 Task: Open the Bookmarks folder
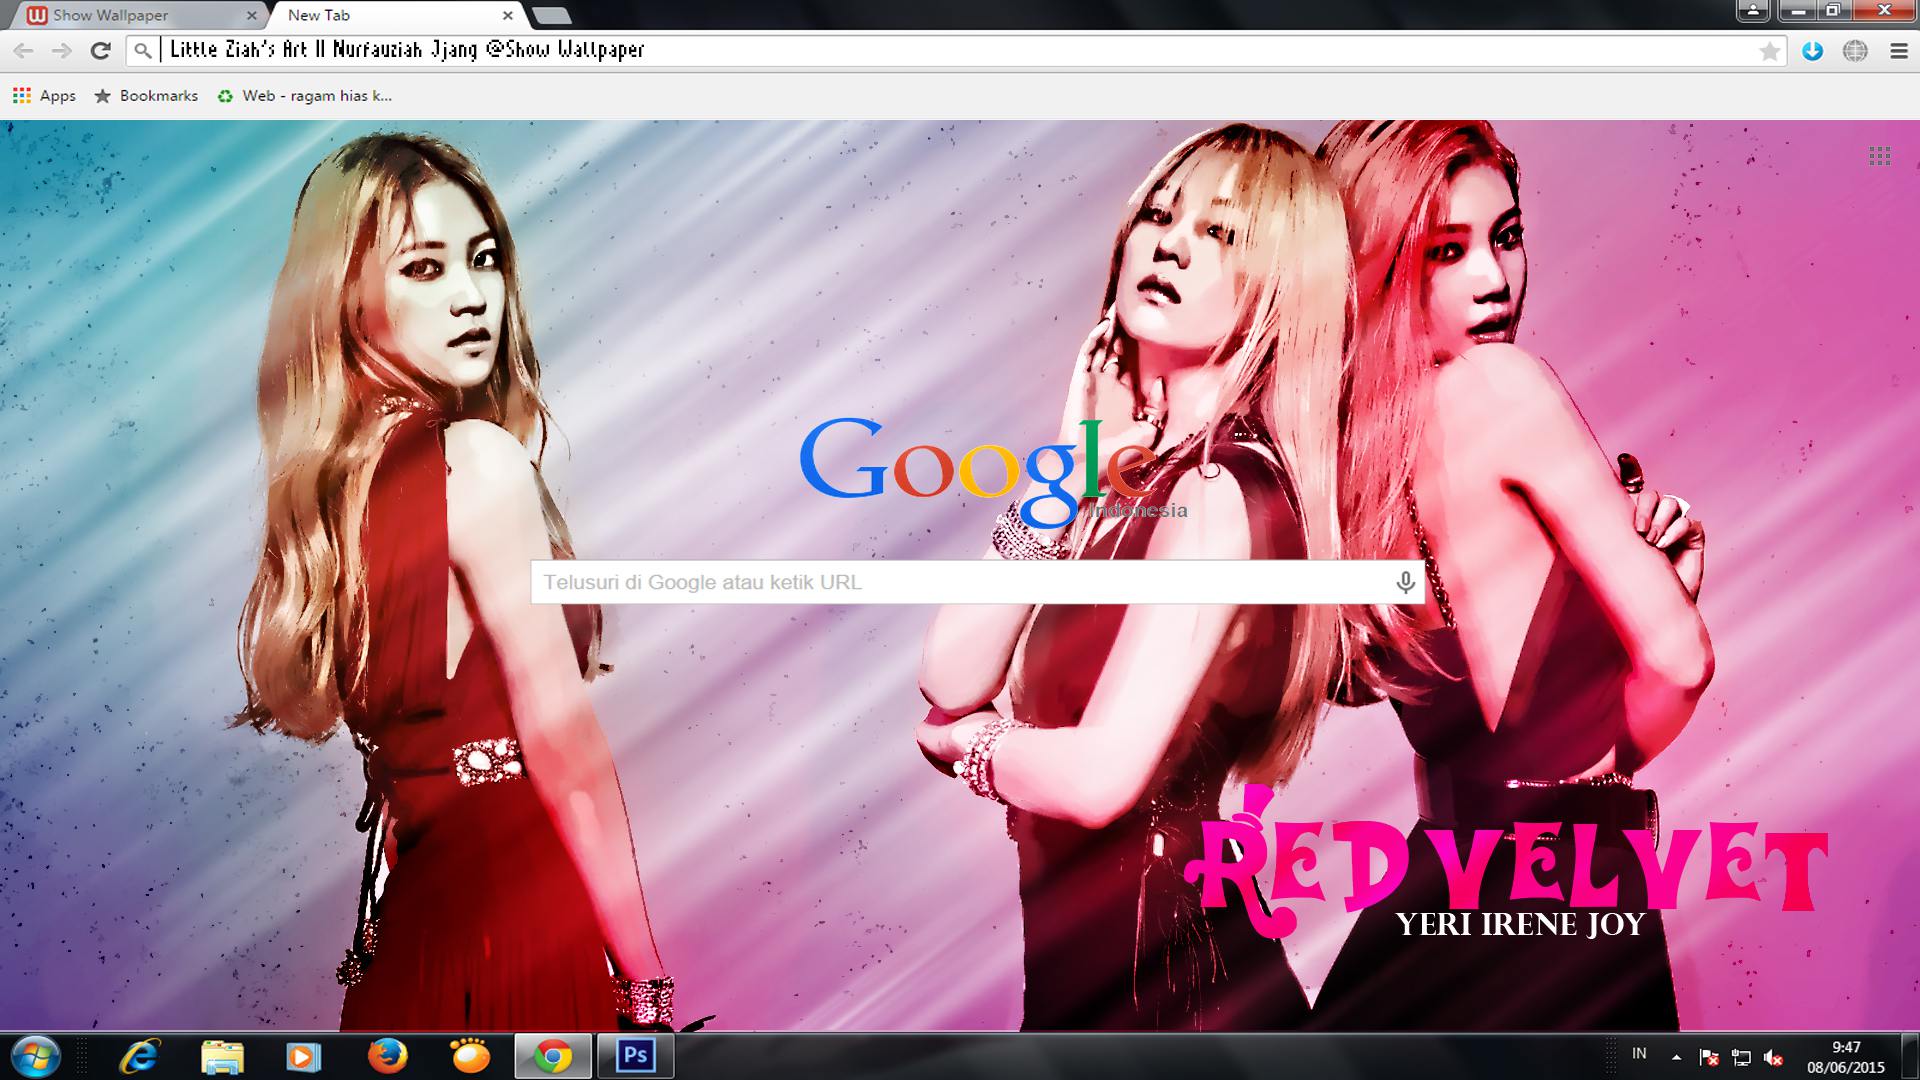146,96
